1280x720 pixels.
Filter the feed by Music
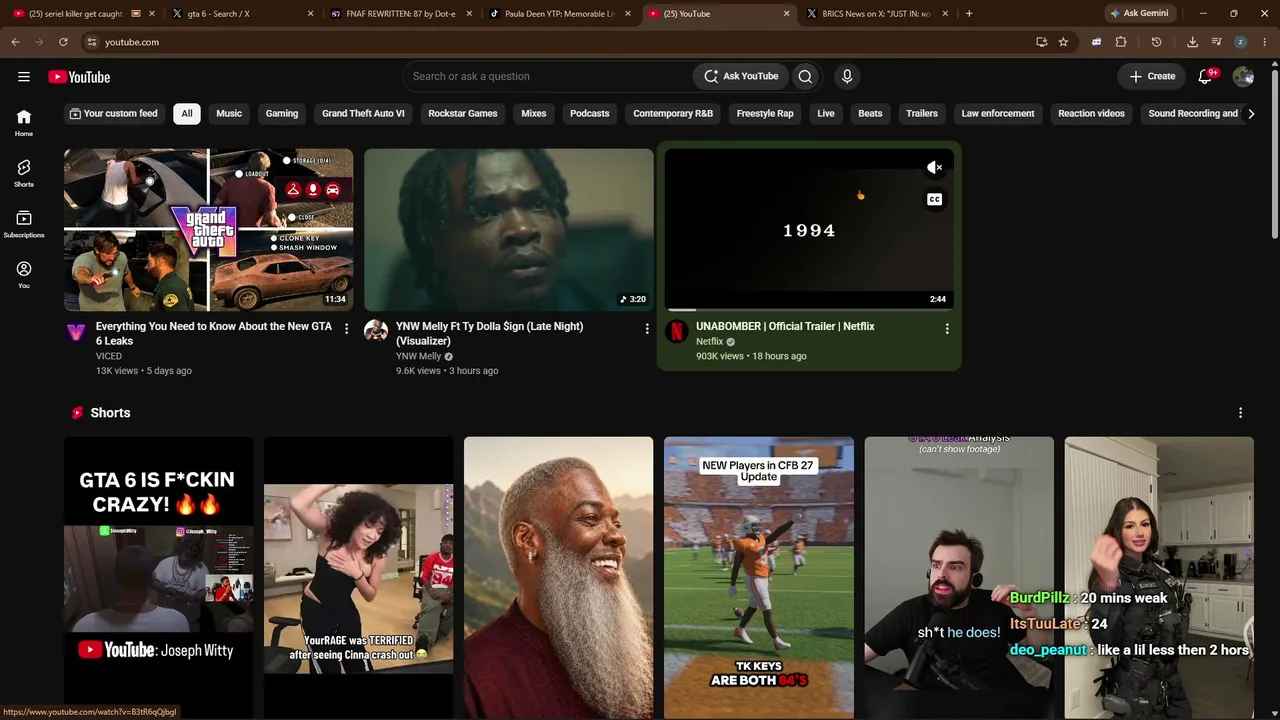point(229,113)
